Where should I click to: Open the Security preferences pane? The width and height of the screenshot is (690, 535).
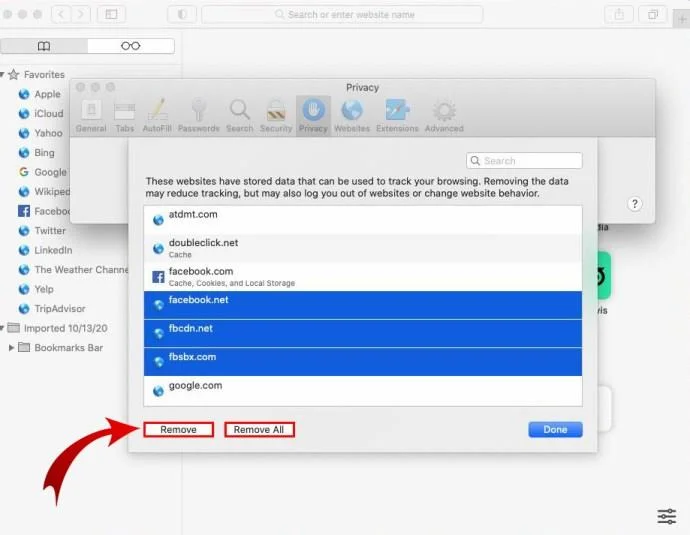coord(276,116)
